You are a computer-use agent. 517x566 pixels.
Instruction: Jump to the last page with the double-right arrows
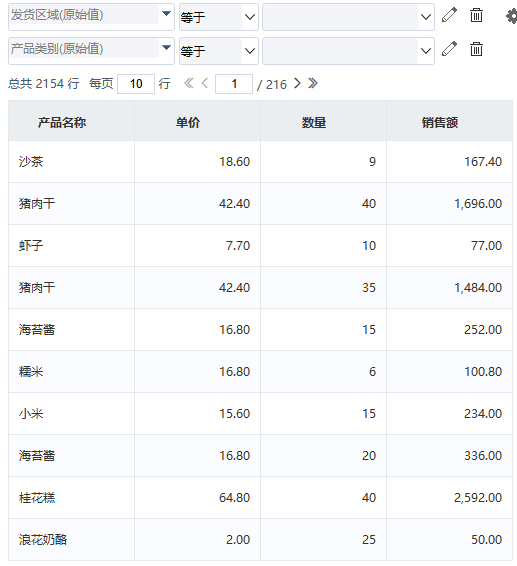tap(313, 84)
